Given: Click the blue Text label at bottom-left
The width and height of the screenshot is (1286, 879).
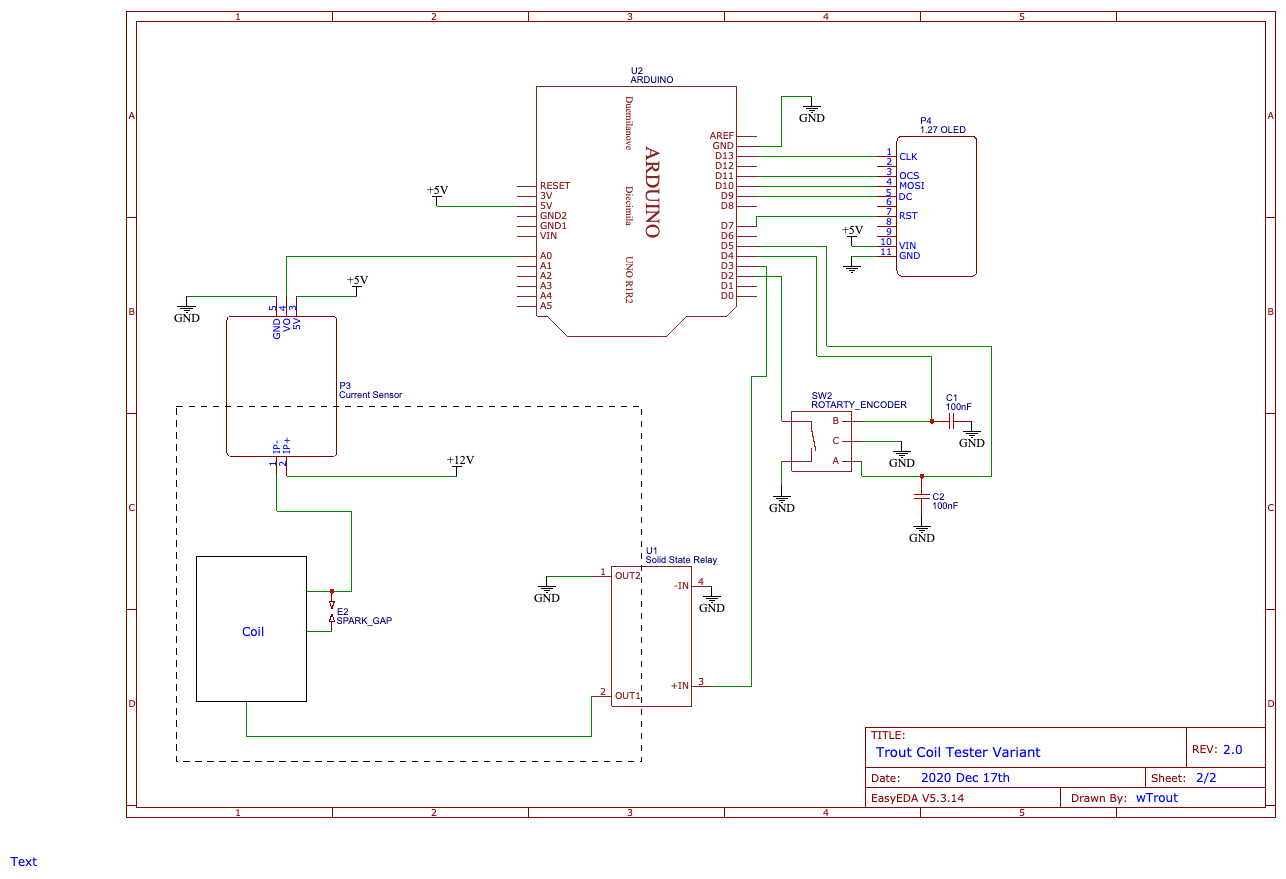Looking at the screenshot, I should (23, 861).
